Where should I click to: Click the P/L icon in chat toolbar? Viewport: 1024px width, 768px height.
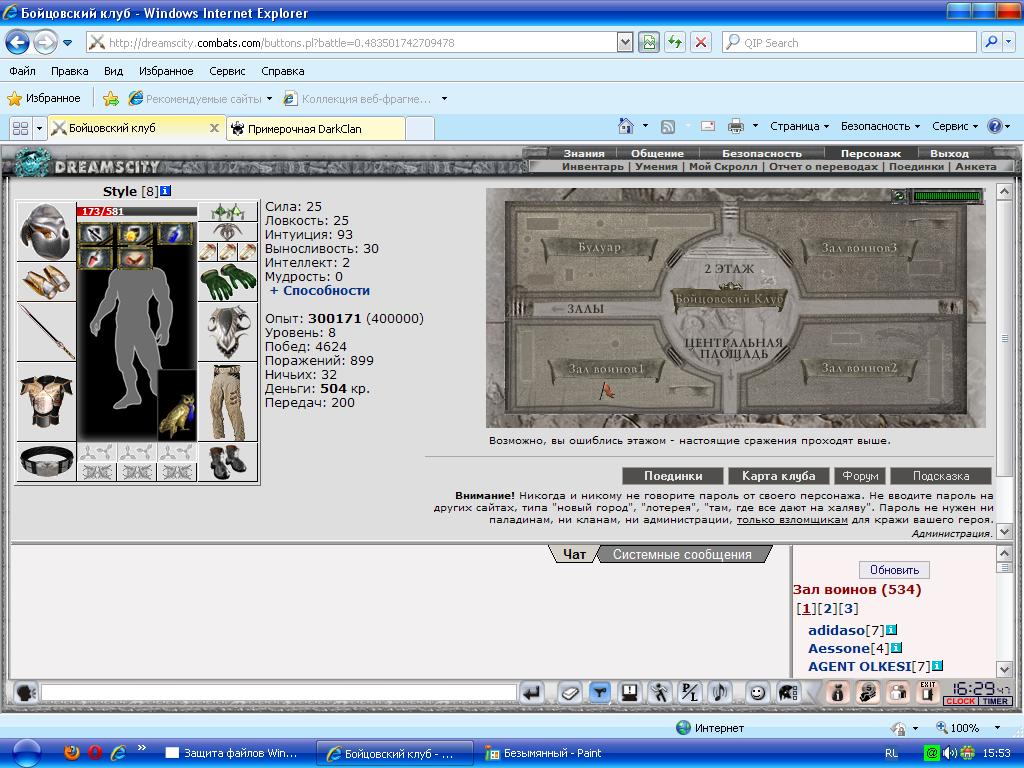(x=690, y=692)
